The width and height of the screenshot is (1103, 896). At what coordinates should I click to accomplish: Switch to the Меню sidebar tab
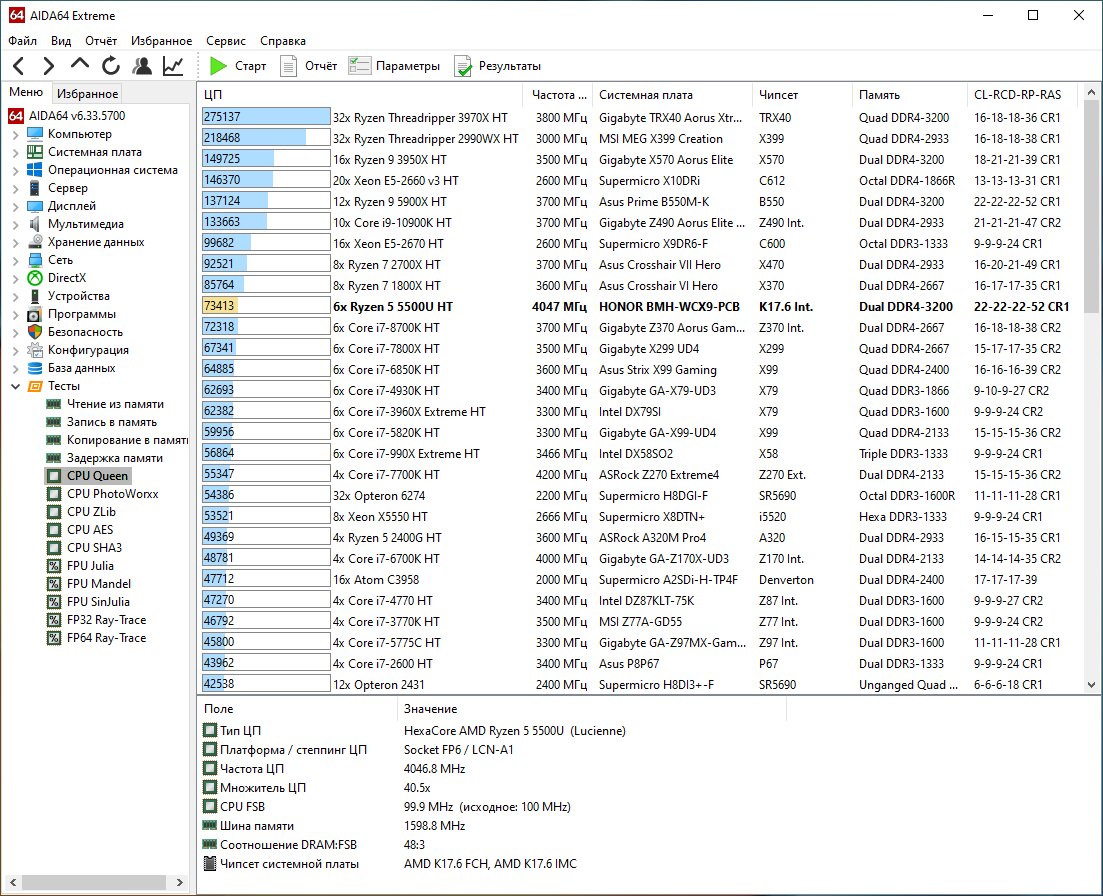pyautogui.click(x=26, y=92)
